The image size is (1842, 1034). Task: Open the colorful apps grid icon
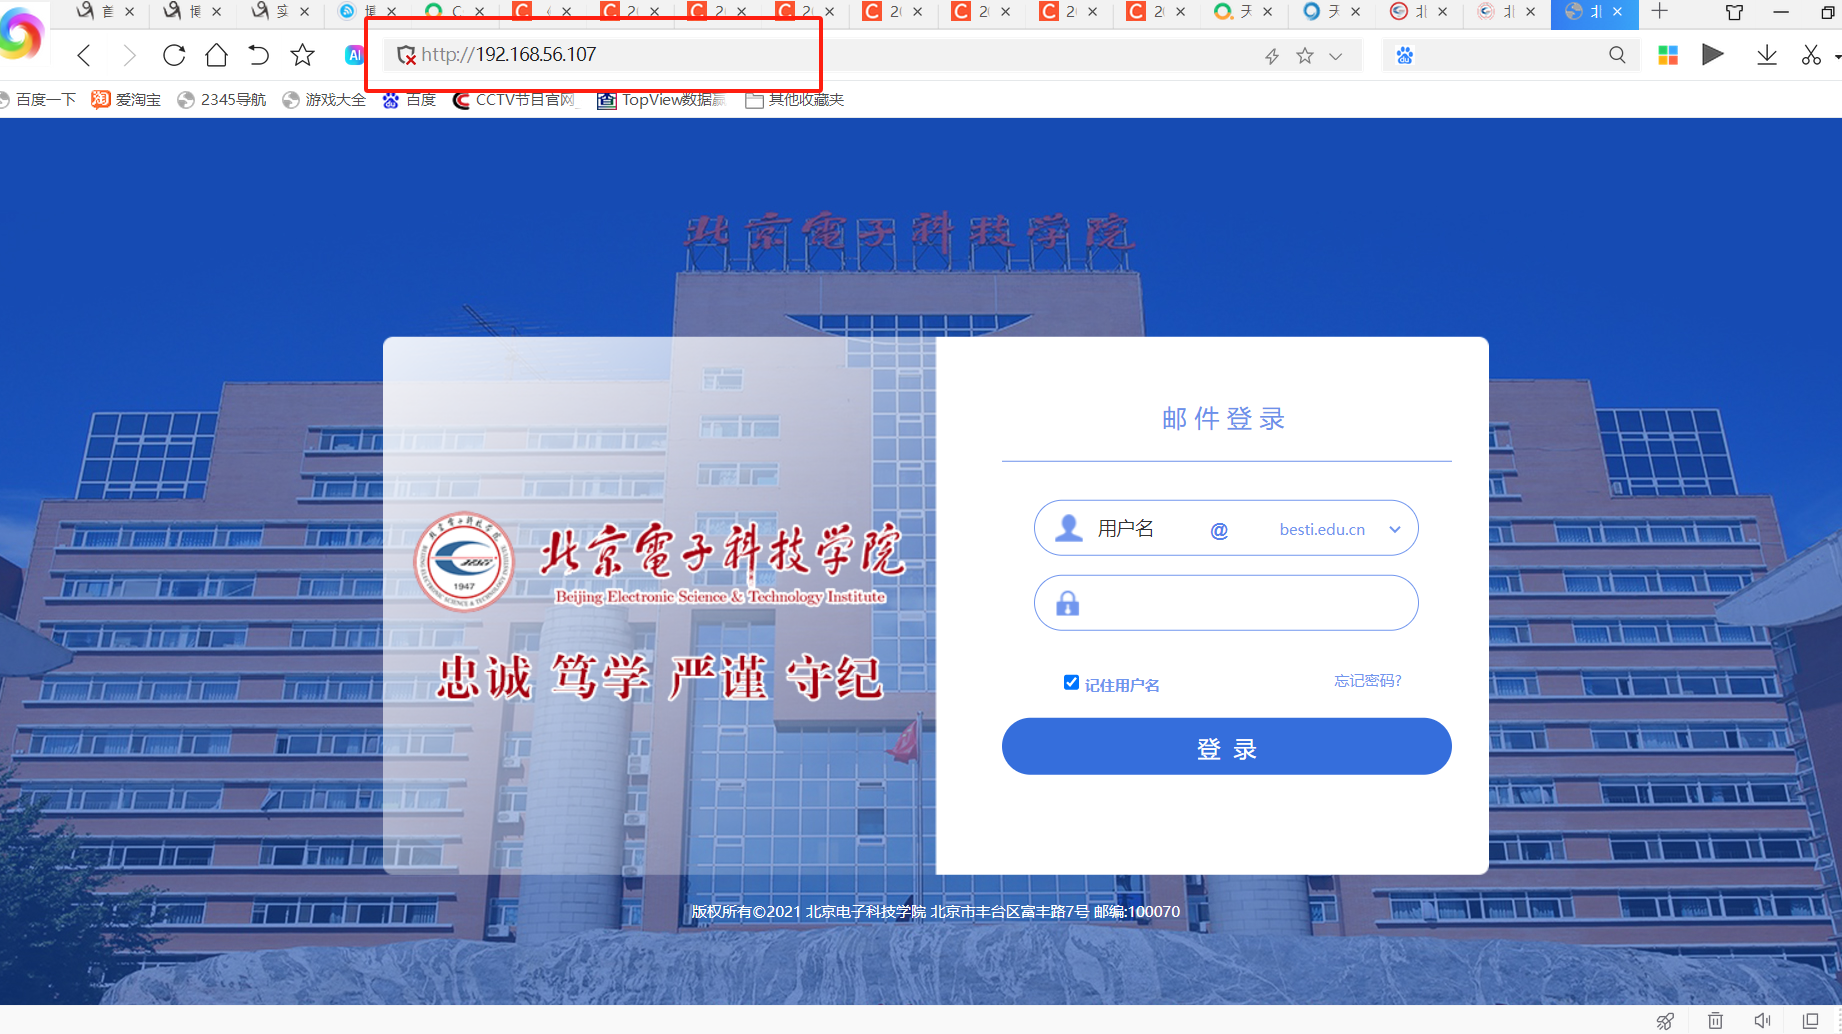click(1668, 56)
